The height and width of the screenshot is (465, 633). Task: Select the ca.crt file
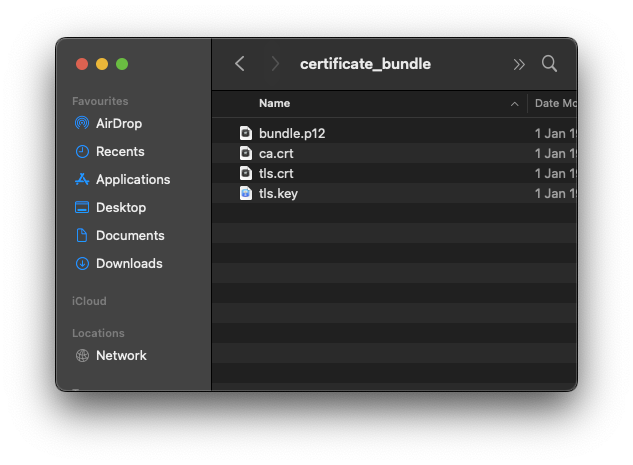tap(276, 153)
